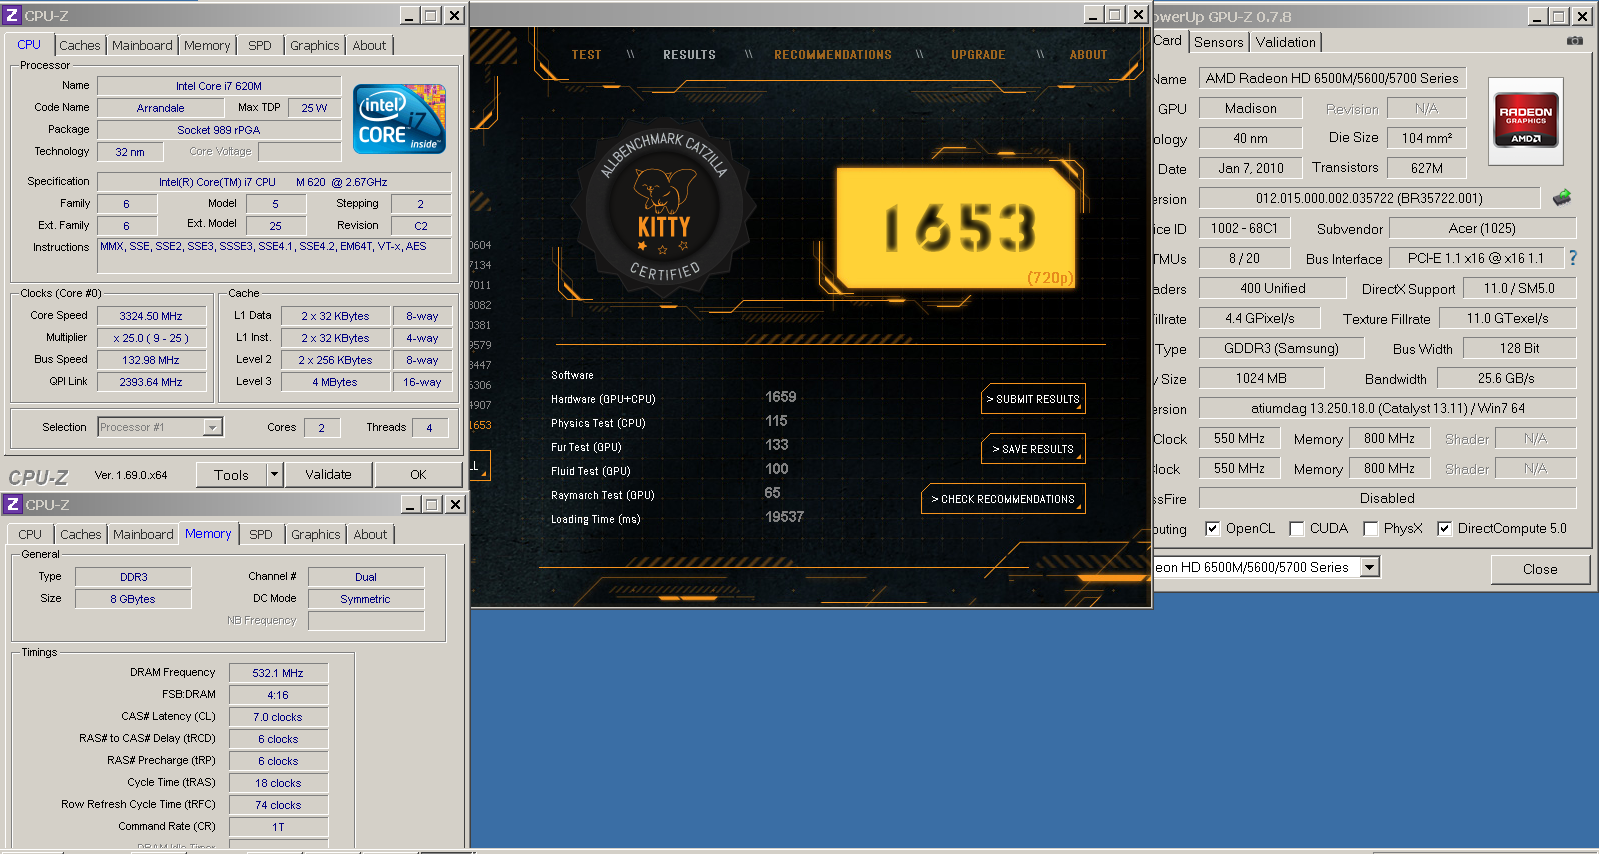
Task: Click the Check Recommendations button
Action: (1003, 499)
